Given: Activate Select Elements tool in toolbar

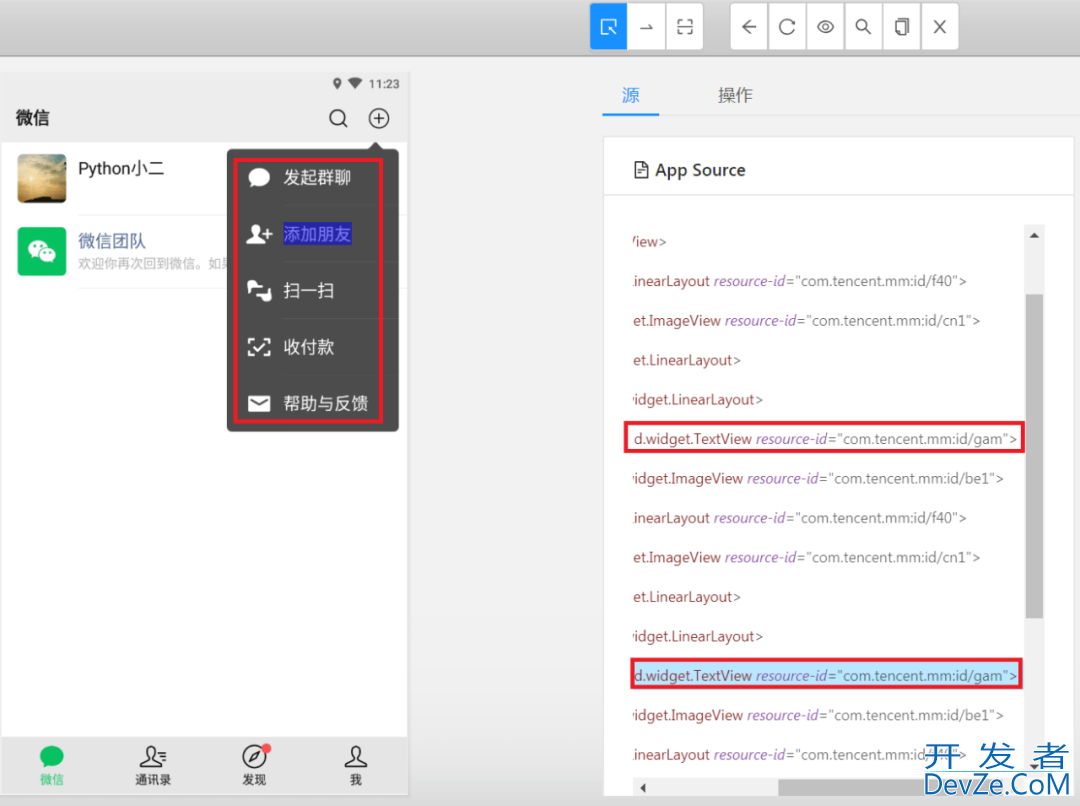Looking at the screenshot, I should point(608,27).
